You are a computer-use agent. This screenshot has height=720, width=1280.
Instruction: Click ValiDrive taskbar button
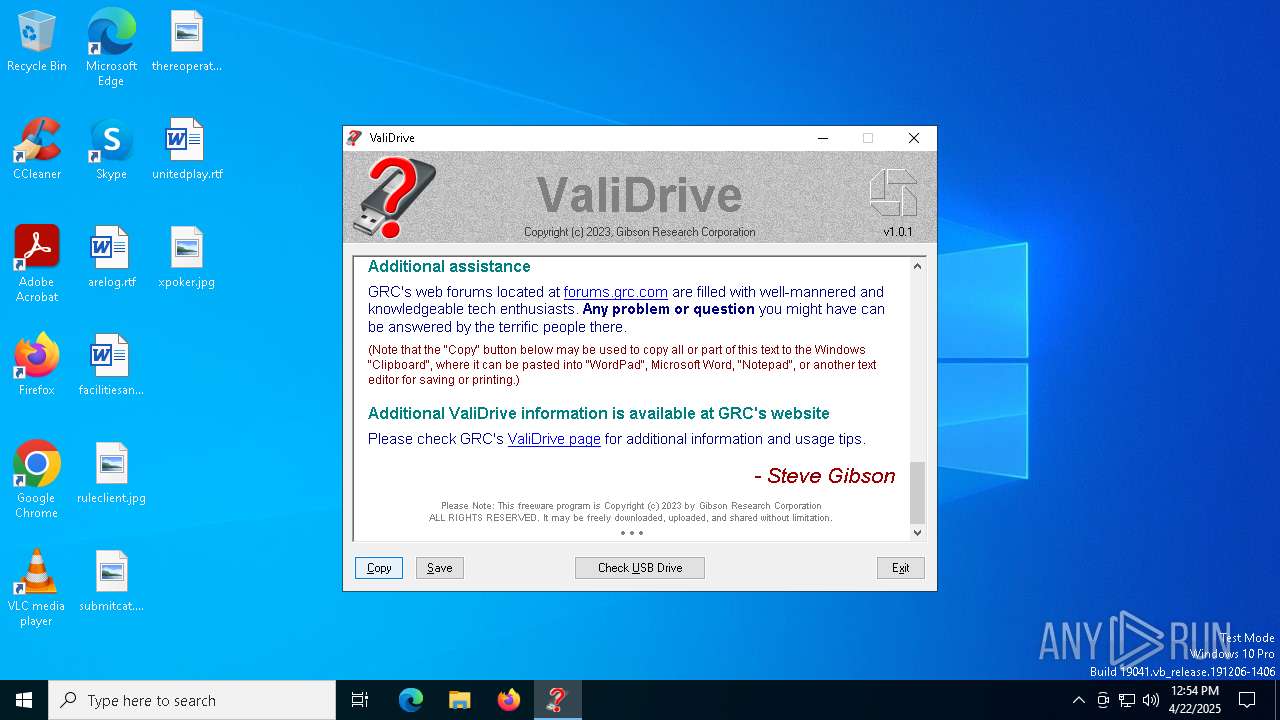click(x=558, y=700)
